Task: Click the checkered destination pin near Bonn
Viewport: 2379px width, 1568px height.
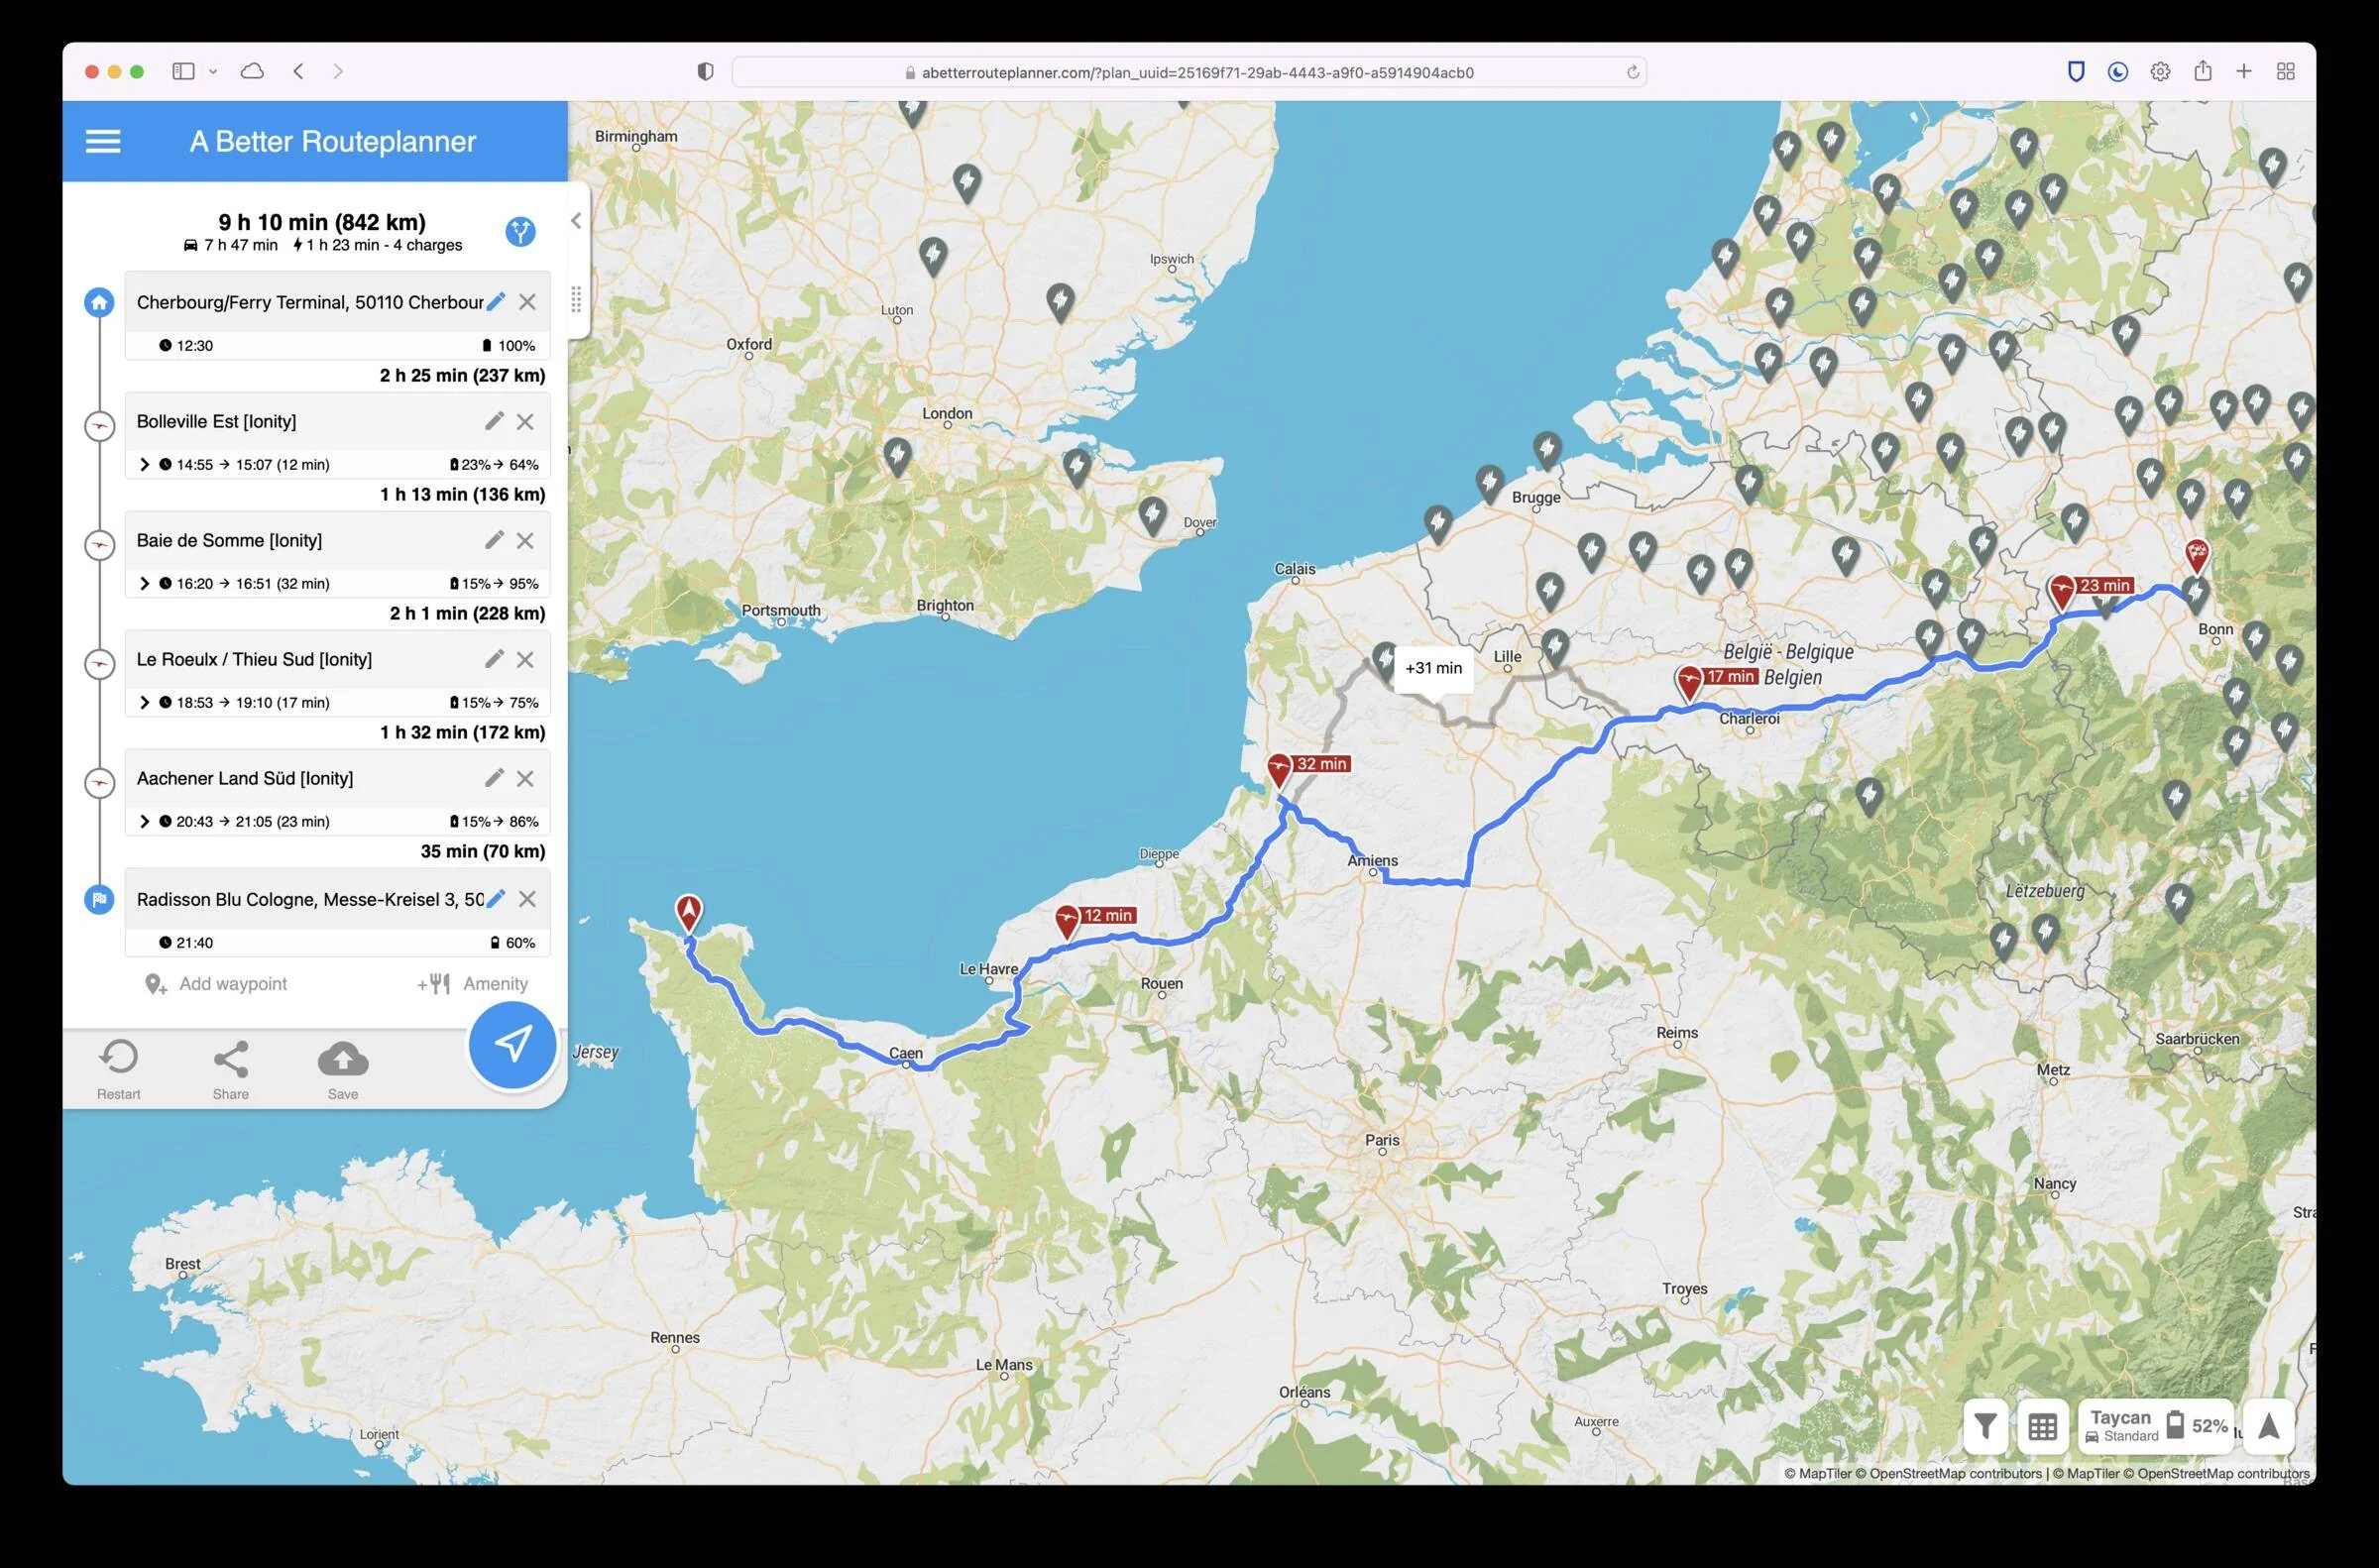Action: pyautogui.click(x=2197, y=555)
